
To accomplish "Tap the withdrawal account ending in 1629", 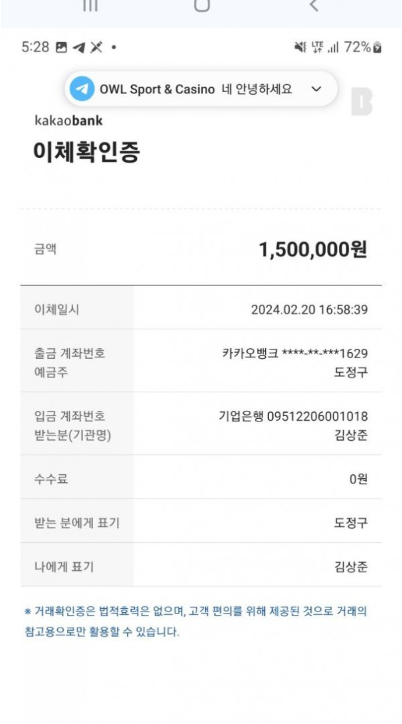I will click(x=295, y=354).
